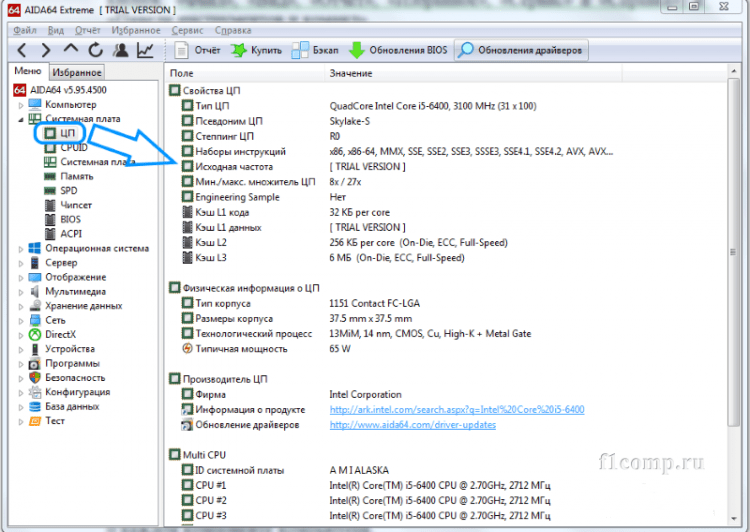Click the DirectX Xbox icon

34,334
